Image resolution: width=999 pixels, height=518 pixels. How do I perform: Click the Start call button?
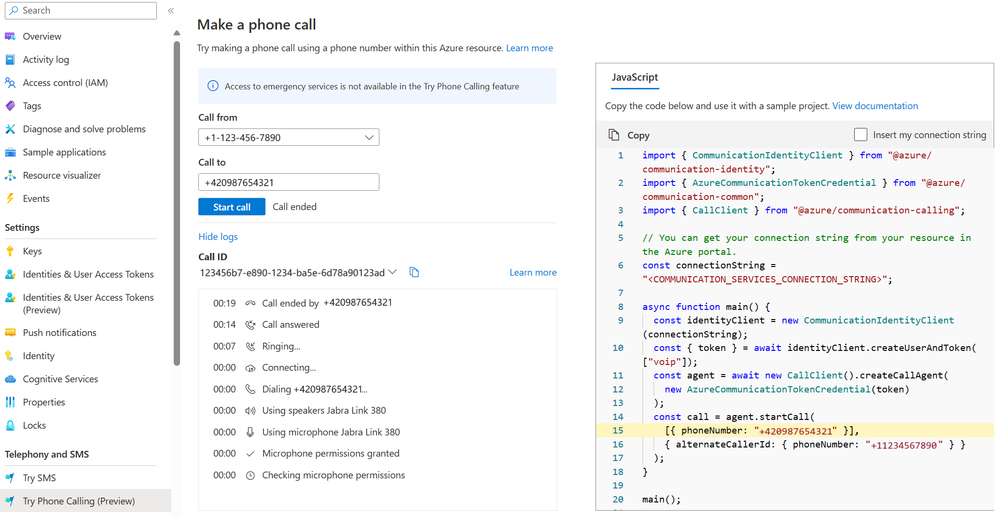(231, 206)
